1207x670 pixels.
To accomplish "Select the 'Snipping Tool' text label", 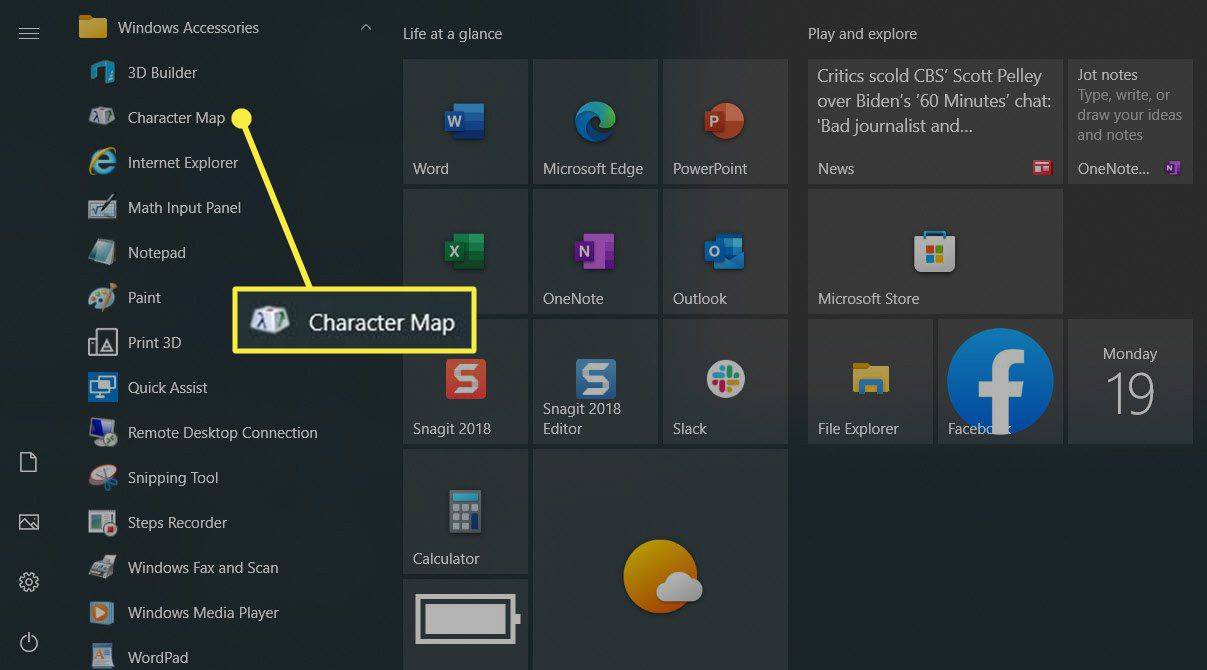I will [173, 477].
